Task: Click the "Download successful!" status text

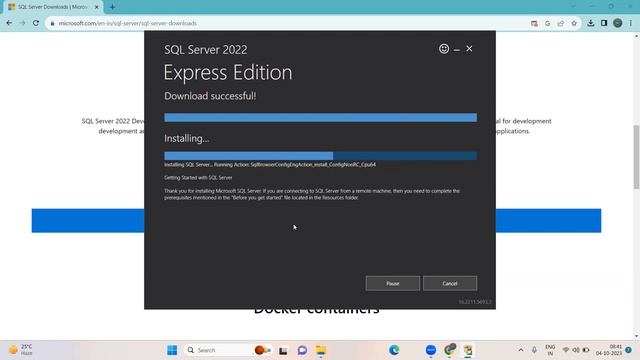Action: [x=210, y=96]
